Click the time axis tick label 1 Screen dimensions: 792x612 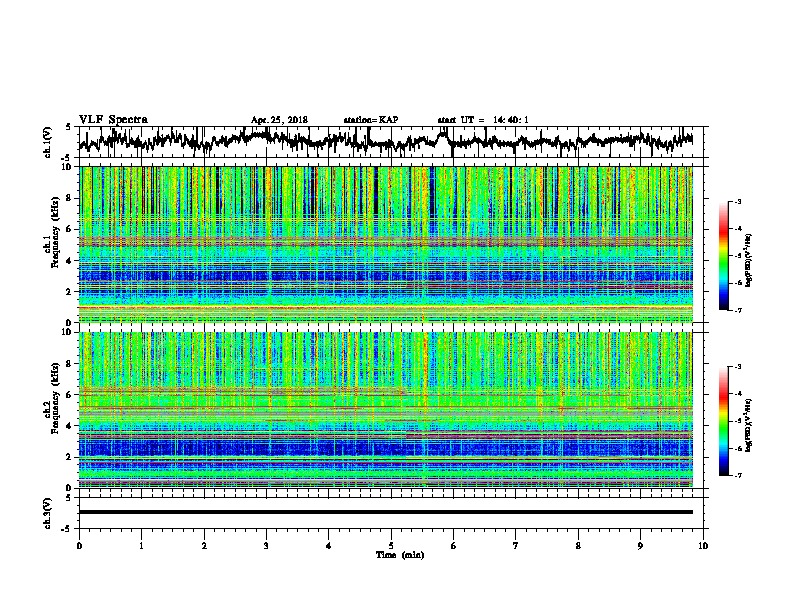(141, 546)
